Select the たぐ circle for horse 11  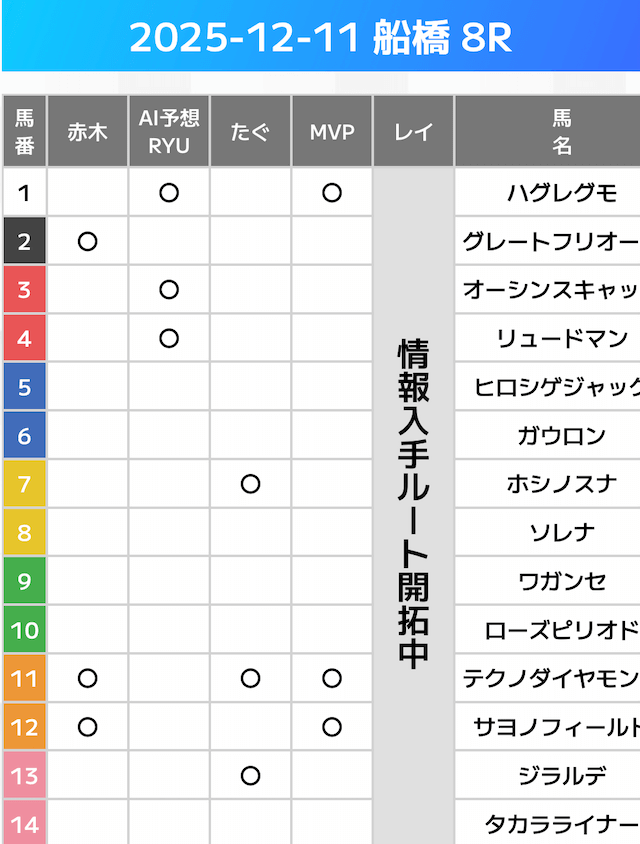[251, 678]
